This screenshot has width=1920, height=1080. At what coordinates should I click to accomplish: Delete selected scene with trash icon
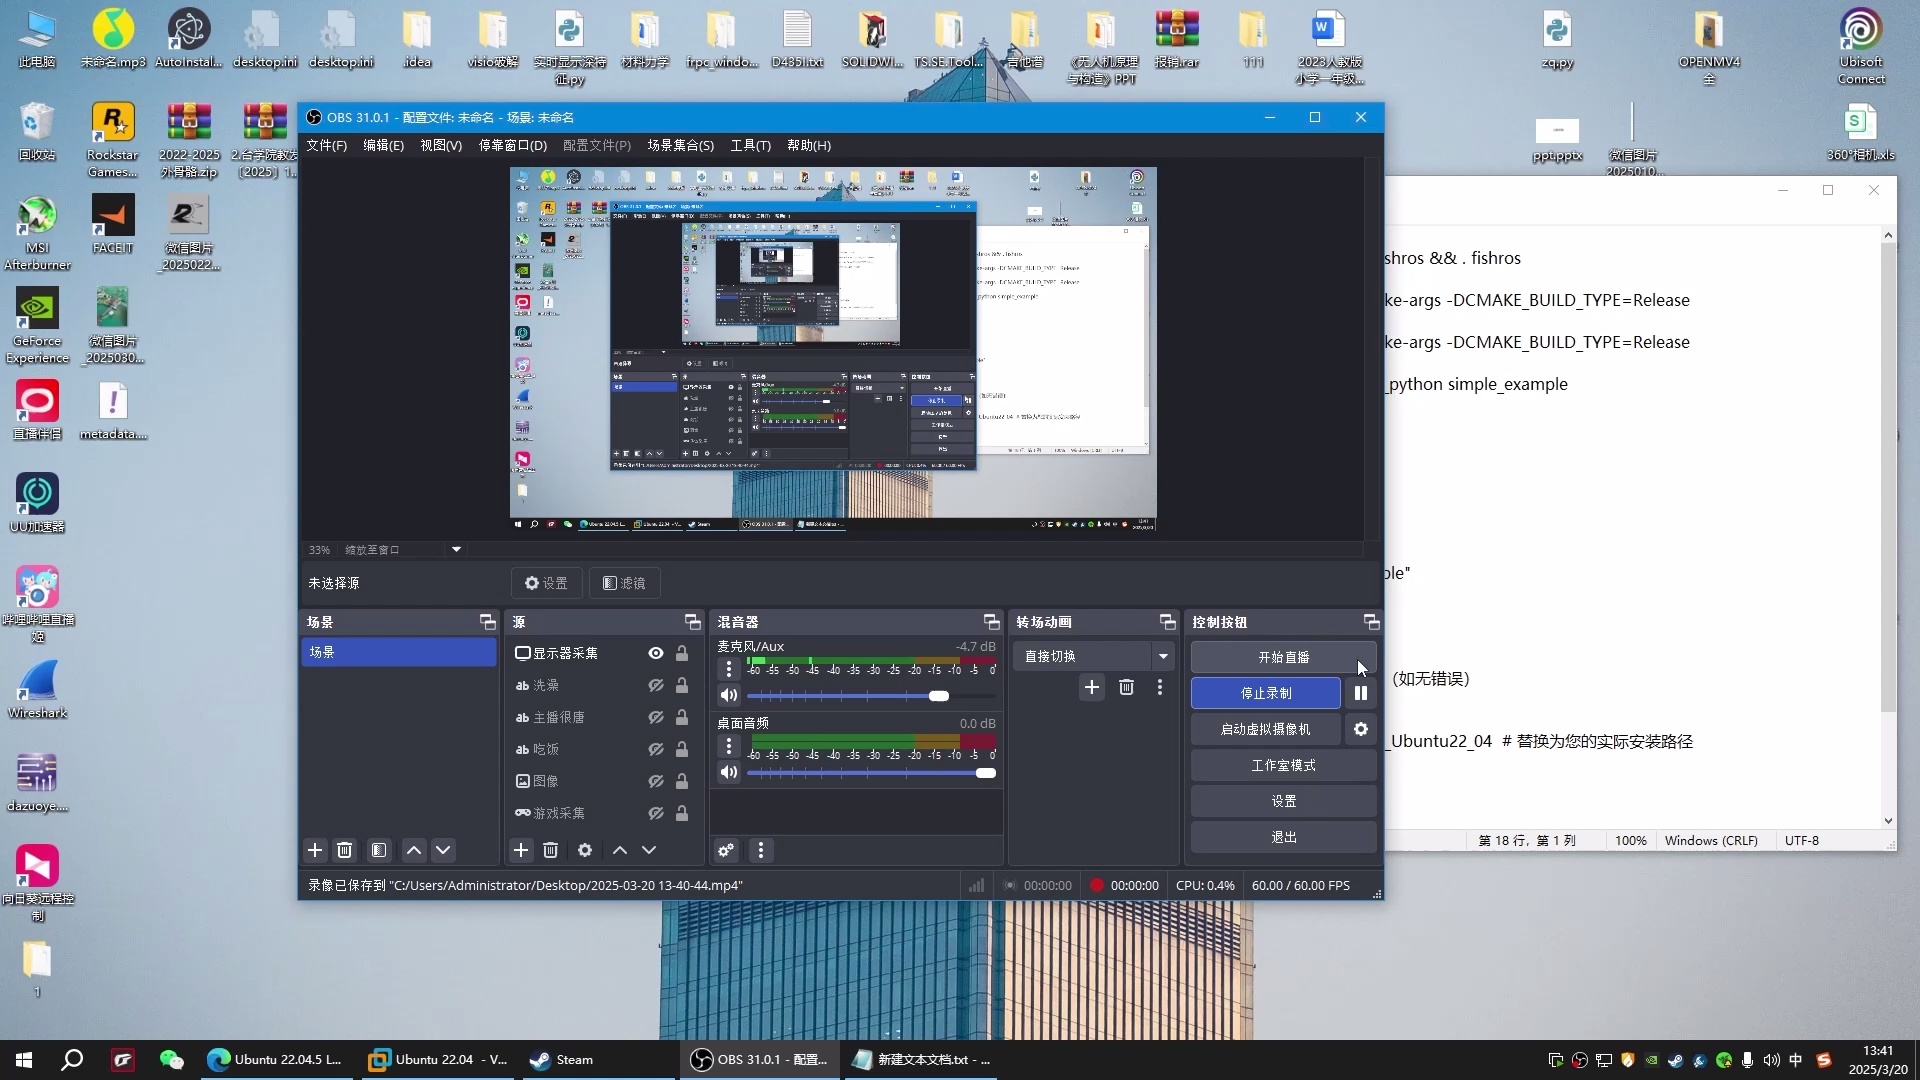click(x=345, y=850)
